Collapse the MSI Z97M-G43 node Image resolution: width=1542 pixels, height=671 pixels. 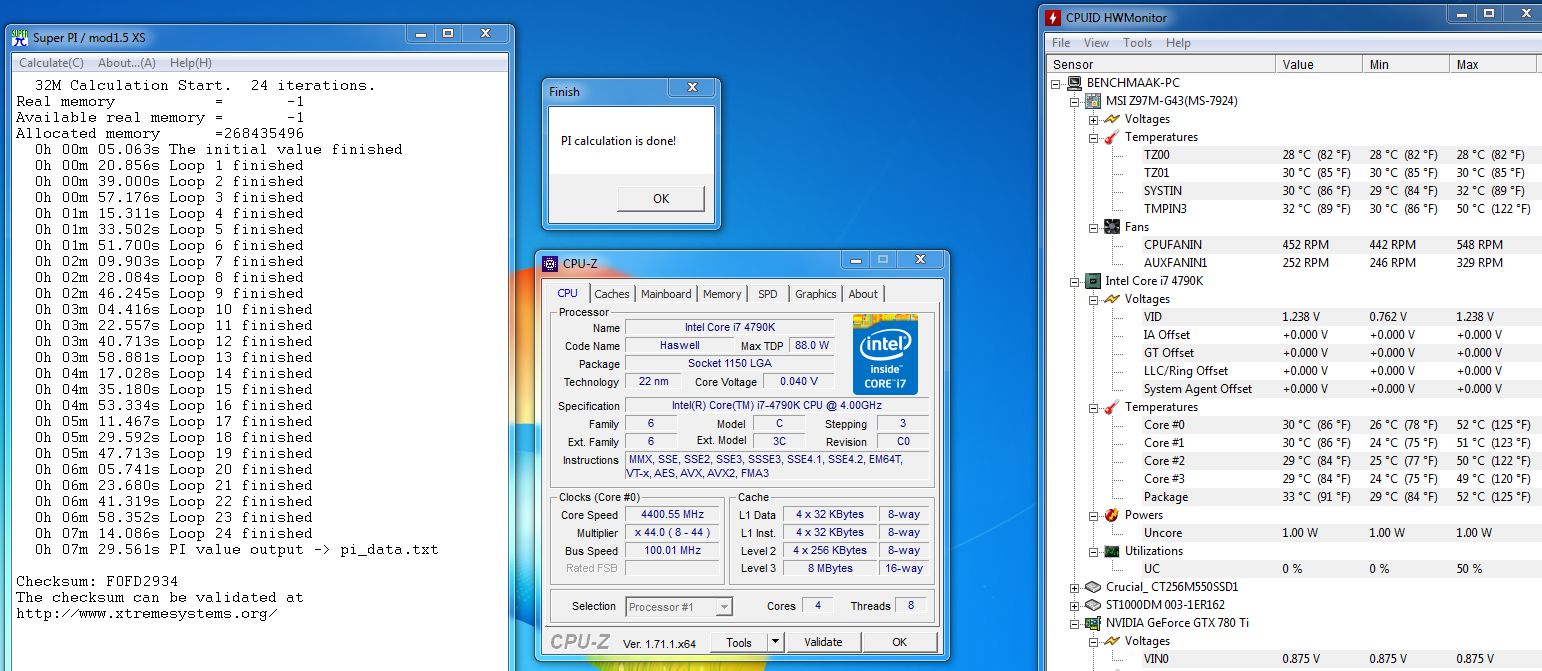coord(1076,101)
